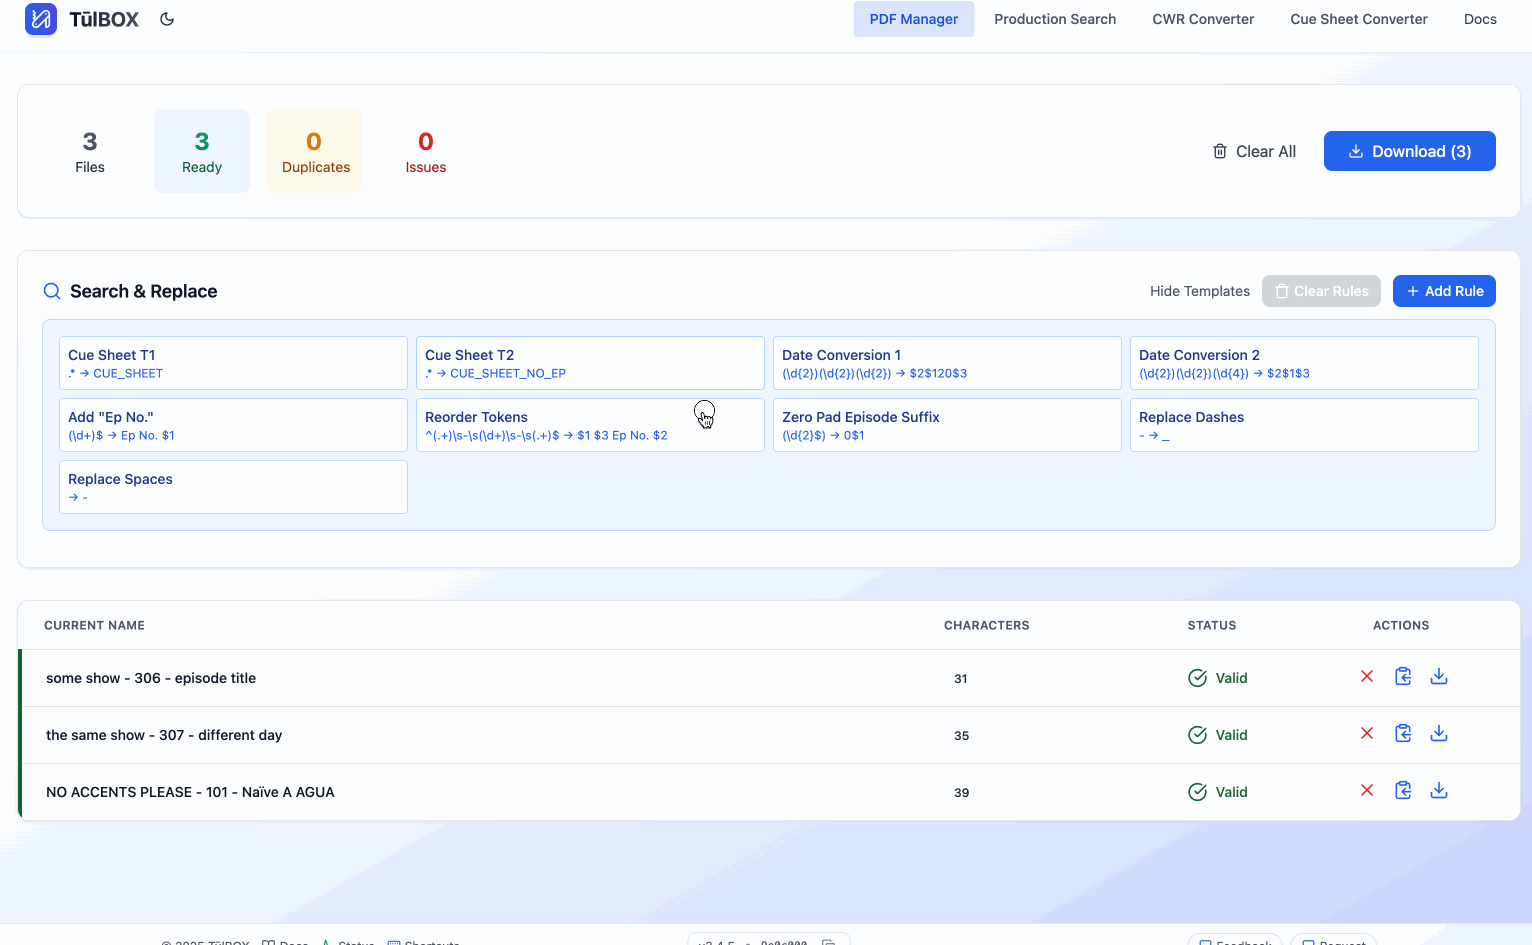Copy name of "some show - 306" via clipboard icon

(x=1403, y=676)
